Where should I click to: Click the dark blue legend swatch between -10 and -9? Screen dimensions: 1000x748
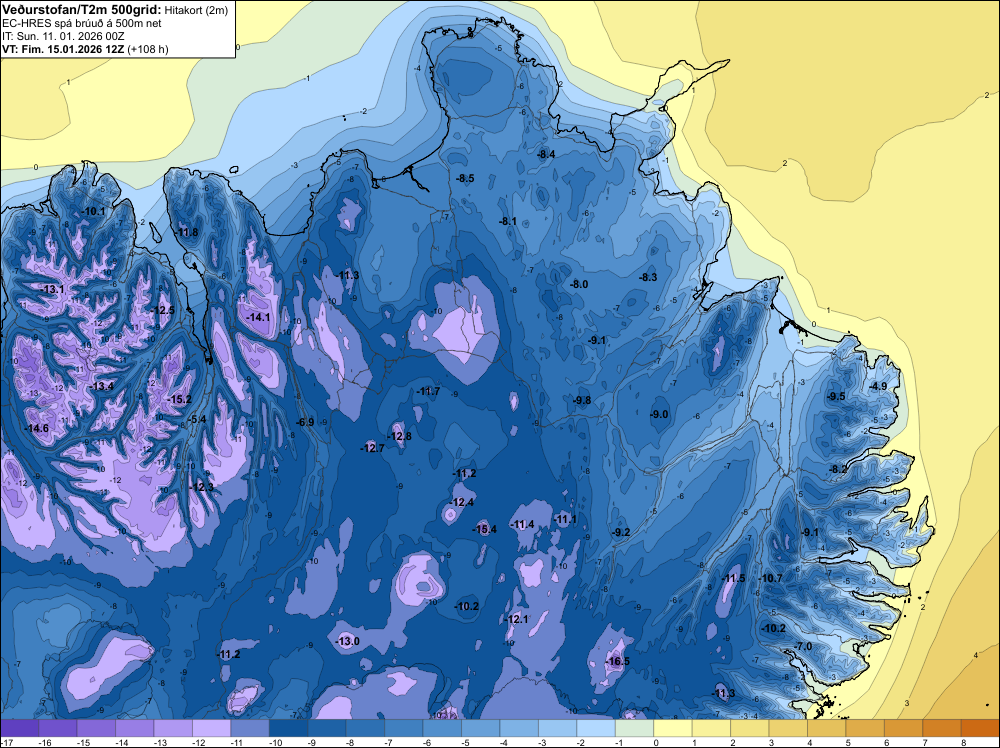point(288,728)
